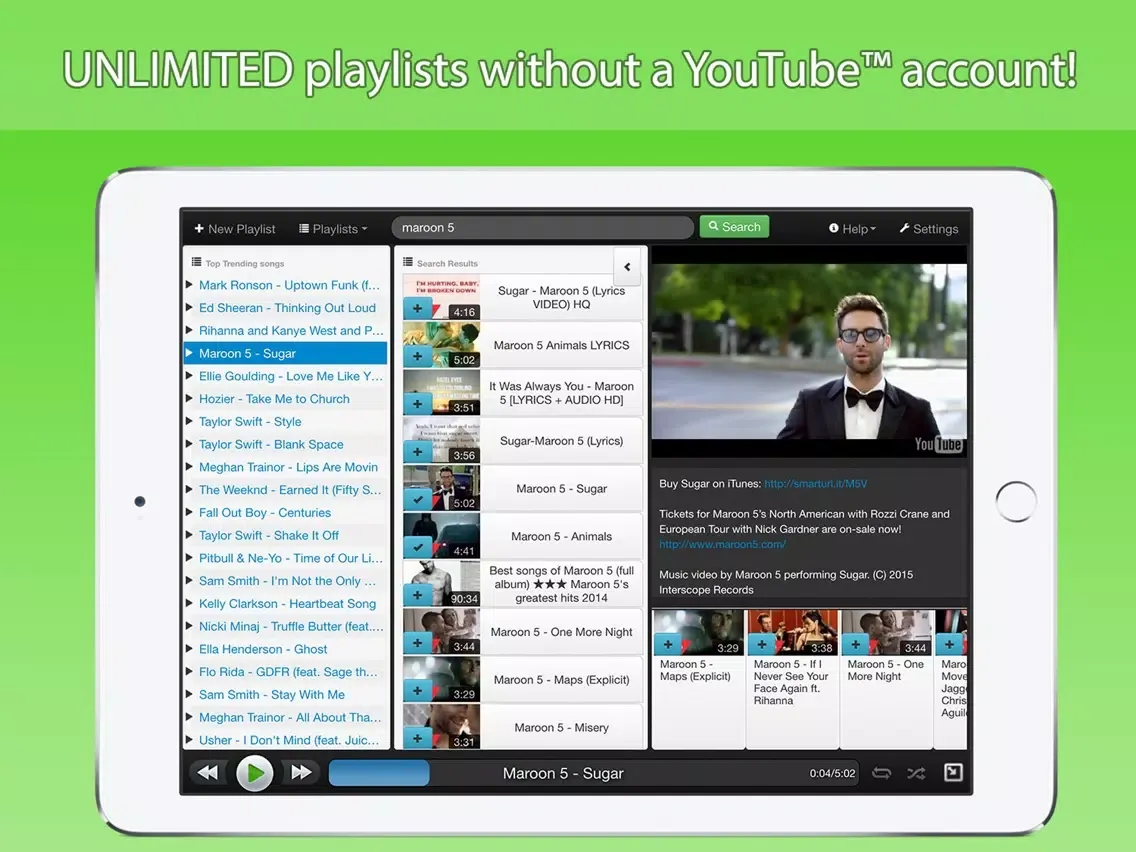Click the 90:34 Best songs thumbnail
Image resolution: width=1136 pixels, height=852 pixels.
(441, 584)
